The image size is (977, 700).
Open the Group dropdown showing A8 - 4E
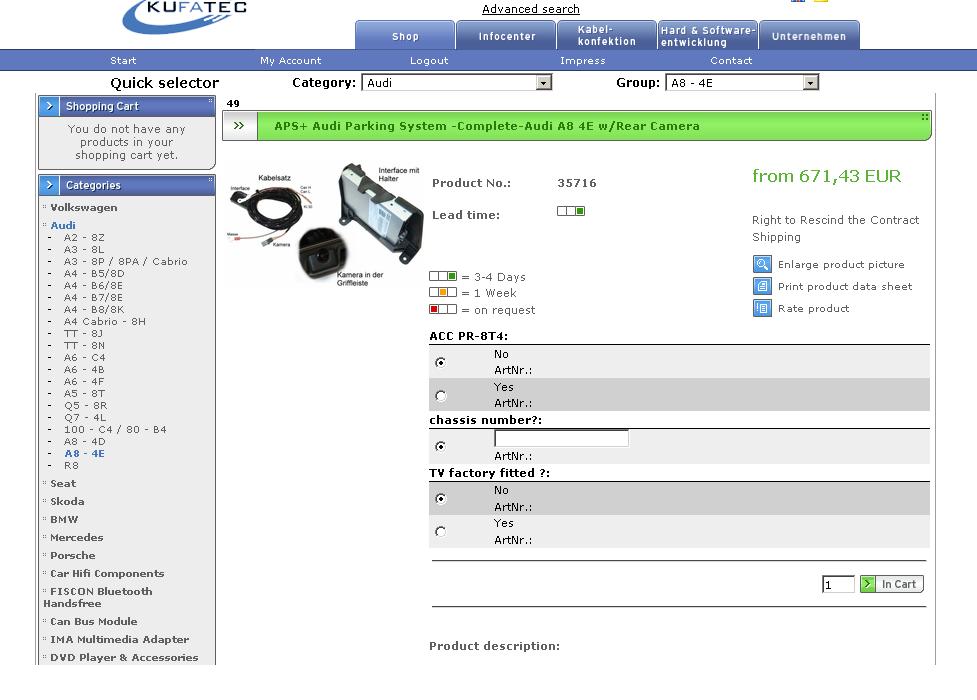tap(810, 83)
